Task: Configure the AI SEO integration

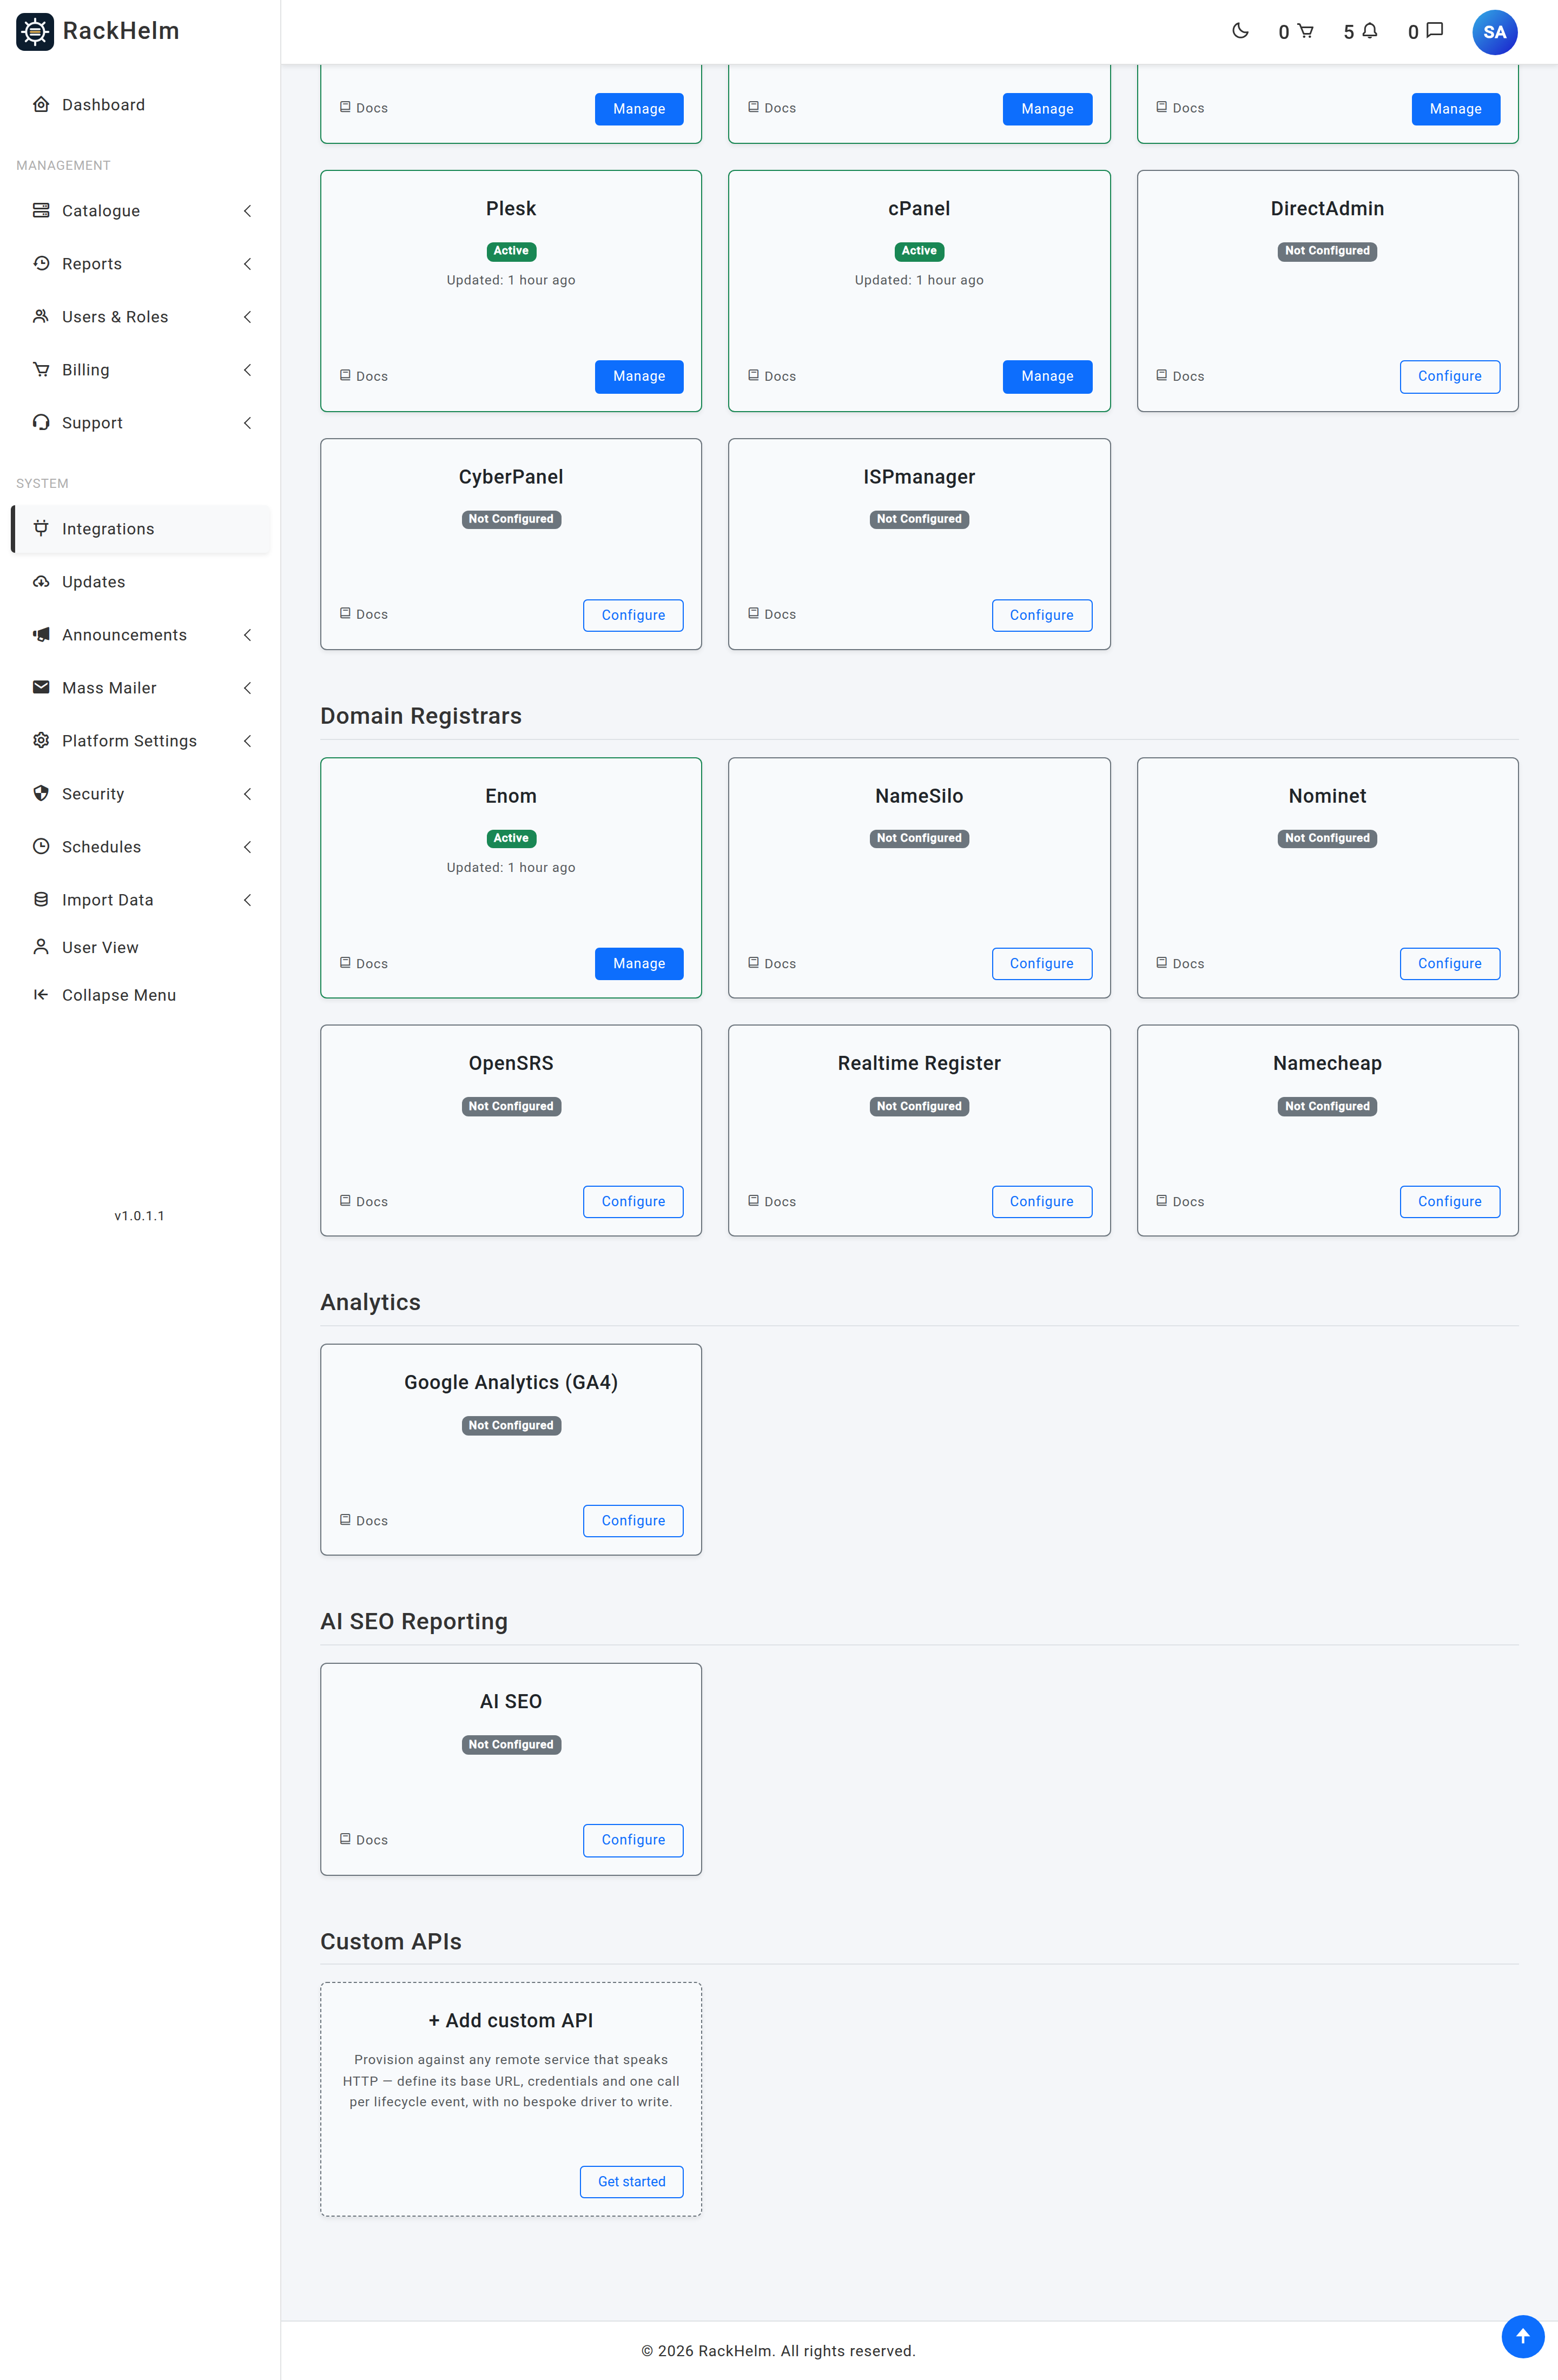Action: pyautogui.click(x=633, y=1839)
